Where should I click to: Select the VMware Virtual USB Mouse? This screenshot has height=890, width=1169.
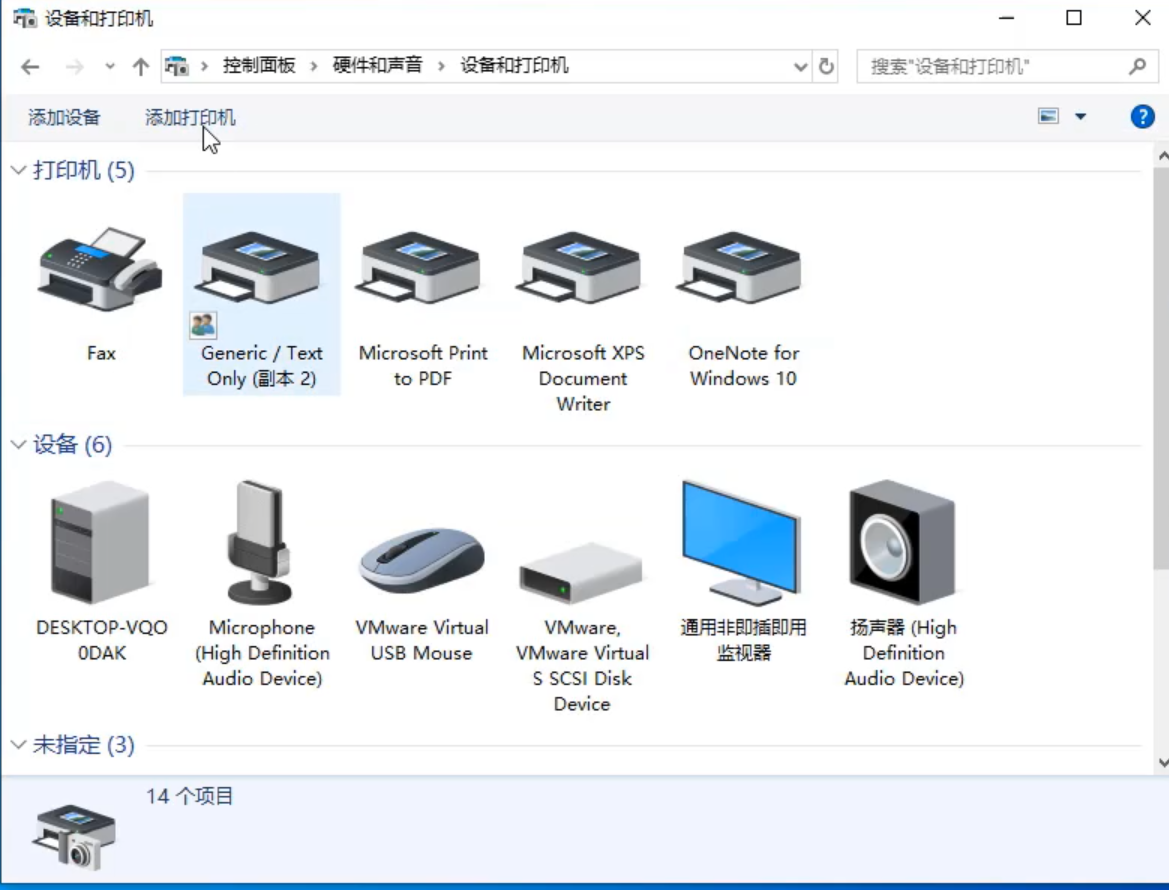pos(421,560)
